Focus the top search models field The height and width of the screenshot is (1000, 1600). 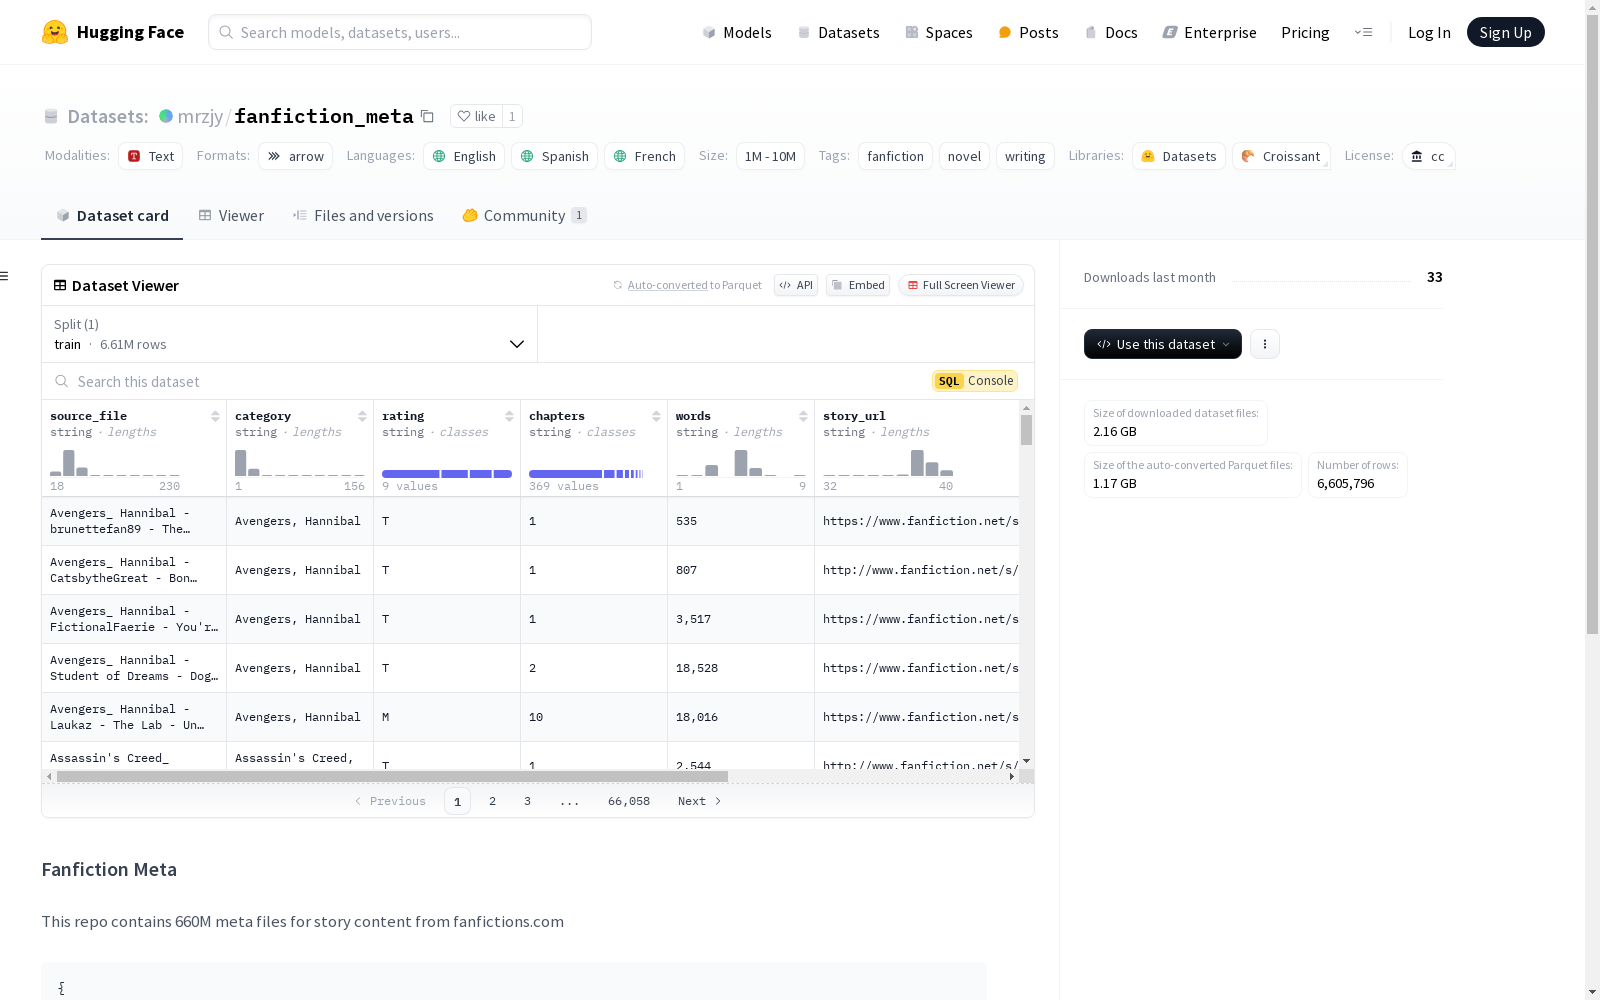pyautogui.click(x=400, y=32)
